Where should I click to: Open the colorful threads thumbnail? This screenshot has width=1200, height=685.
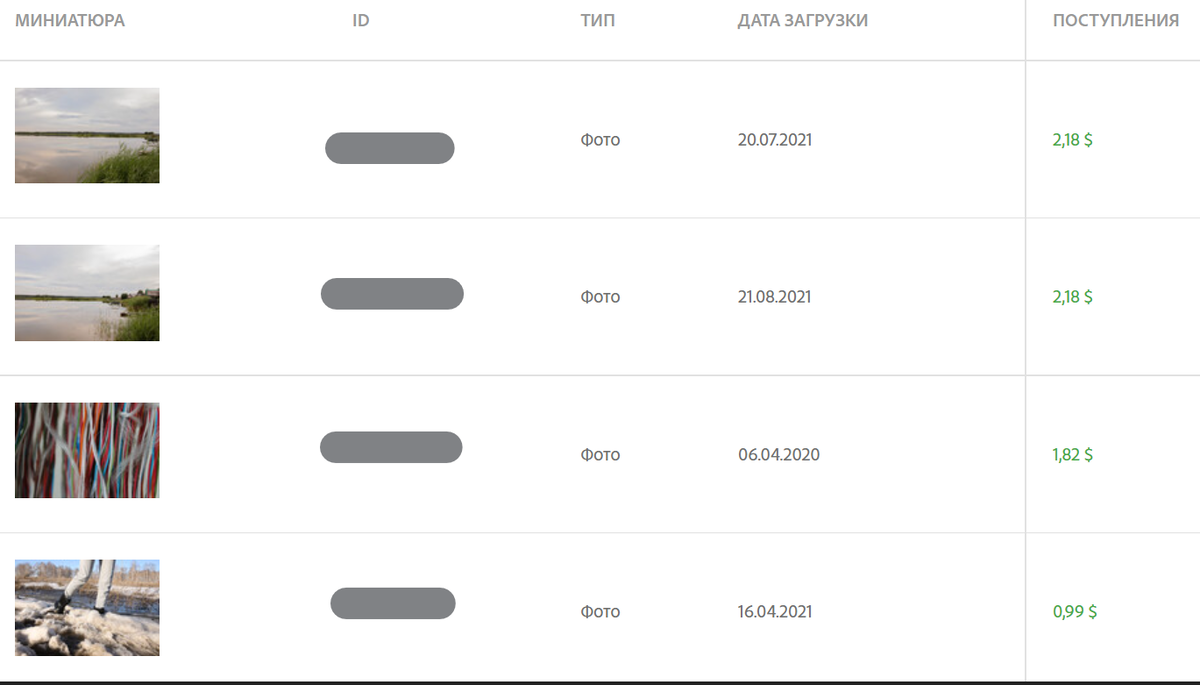pos(87,450)
